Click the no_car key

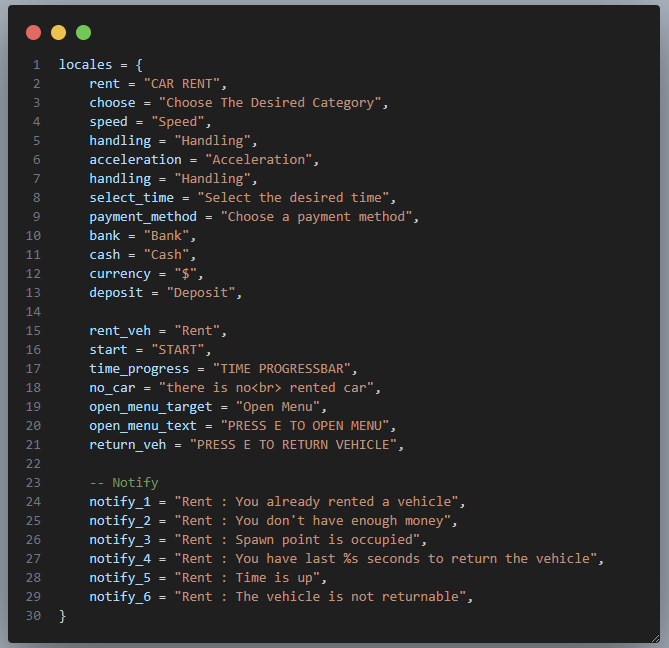[x=112, y=388]
